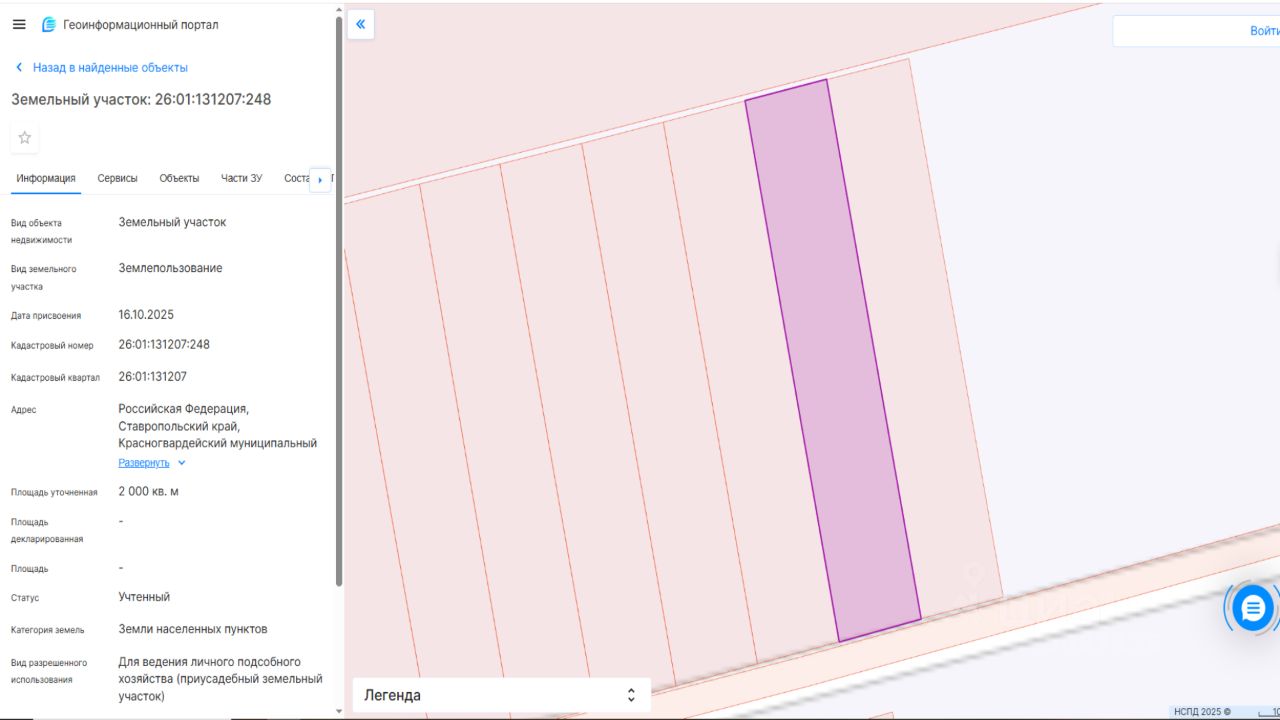The height and width of the screenshot is (720, 1280).
Task: Click the НСПД 2025 copyright label
Action: pos(1204,712)
